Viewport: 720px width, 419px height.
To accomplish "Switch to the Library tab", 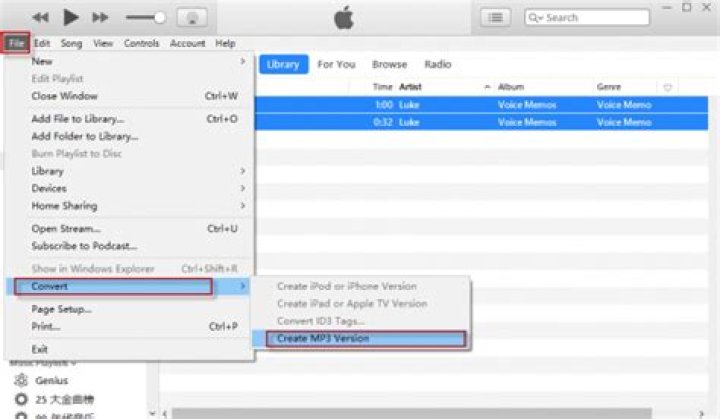I will (283, 64).
